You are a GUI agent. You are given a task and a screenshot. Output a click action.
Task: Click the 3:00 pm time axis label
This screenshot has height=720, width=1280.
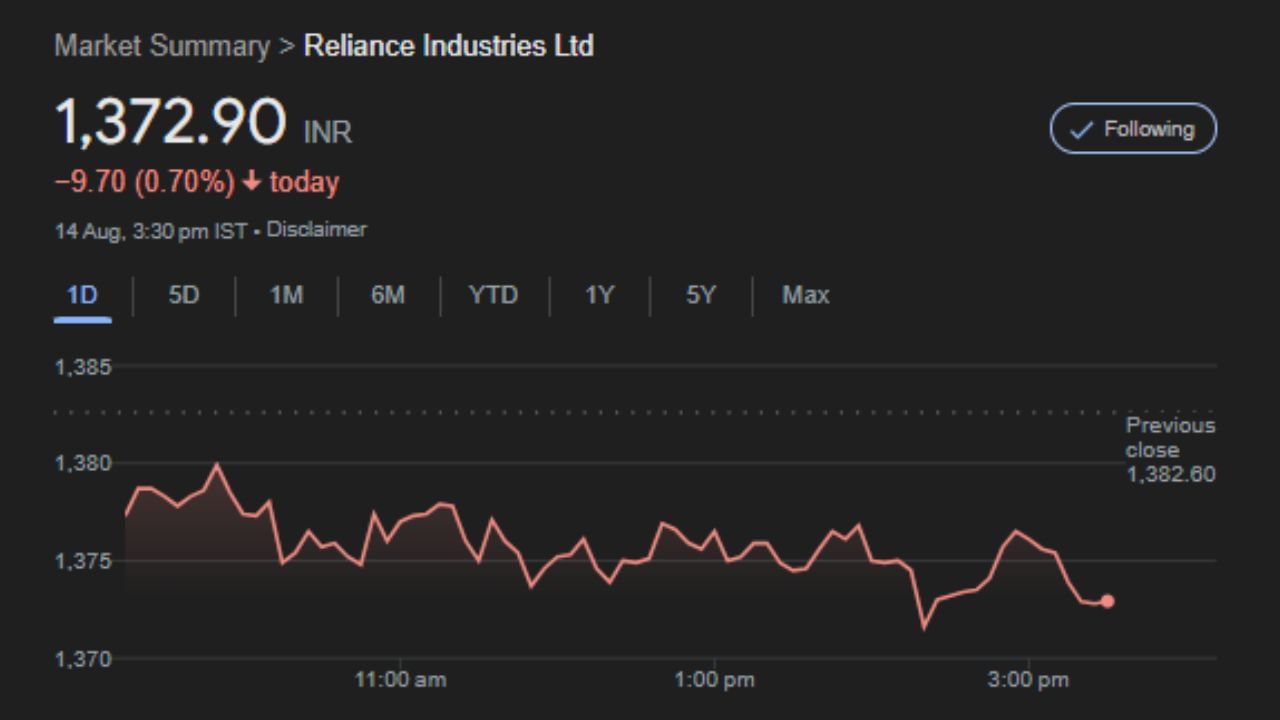coord(1028,681)
